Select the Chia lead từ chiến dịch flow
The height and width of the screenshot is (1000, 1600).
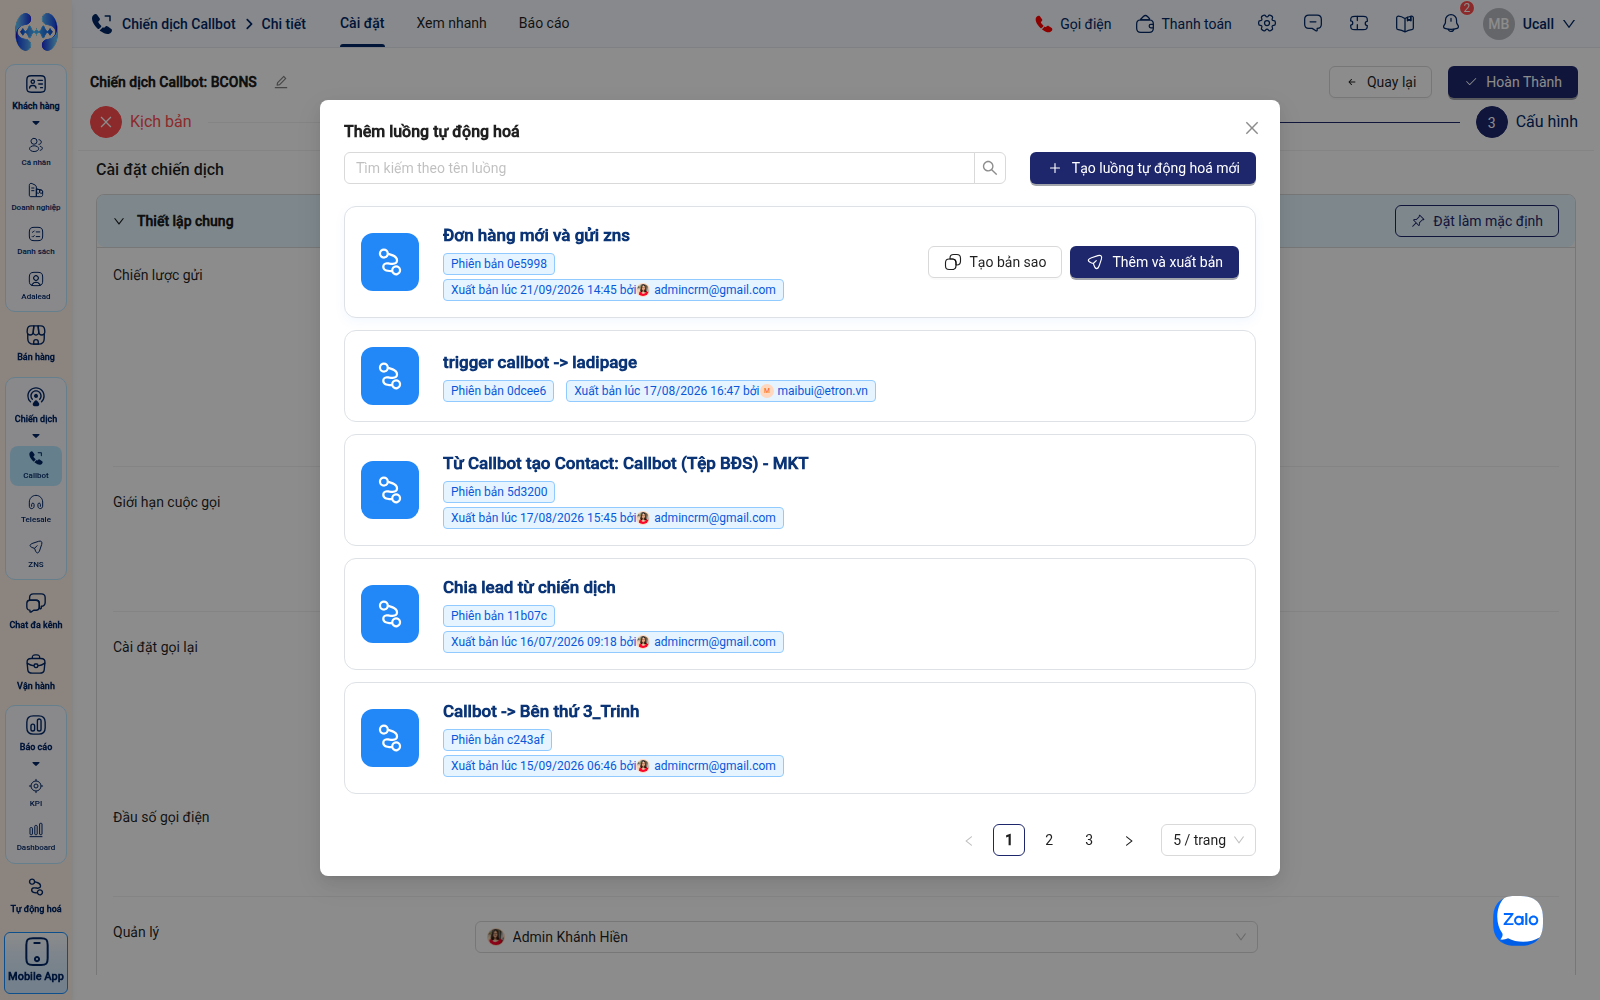(x=800, y=614)
